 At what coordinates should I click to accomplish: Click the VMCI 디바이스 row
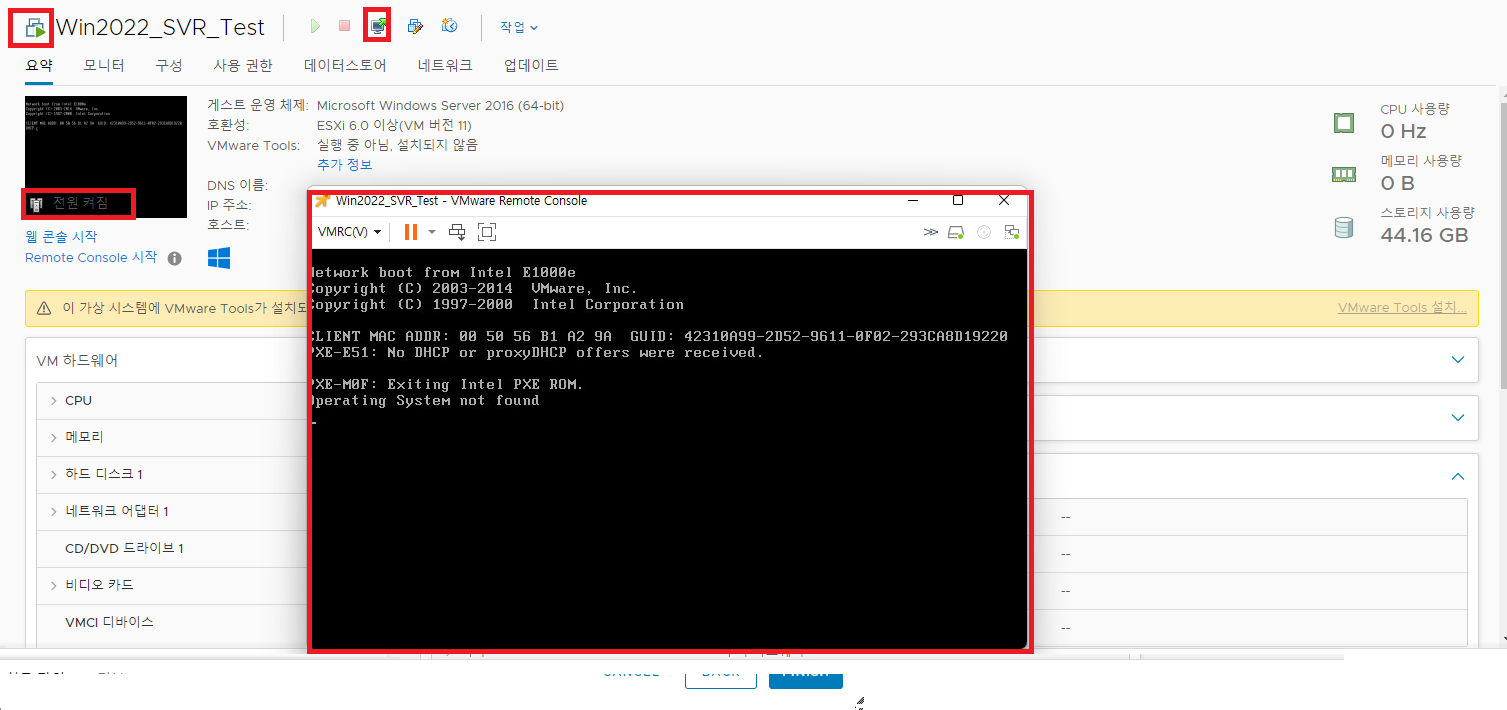click(x=171, y=622)
